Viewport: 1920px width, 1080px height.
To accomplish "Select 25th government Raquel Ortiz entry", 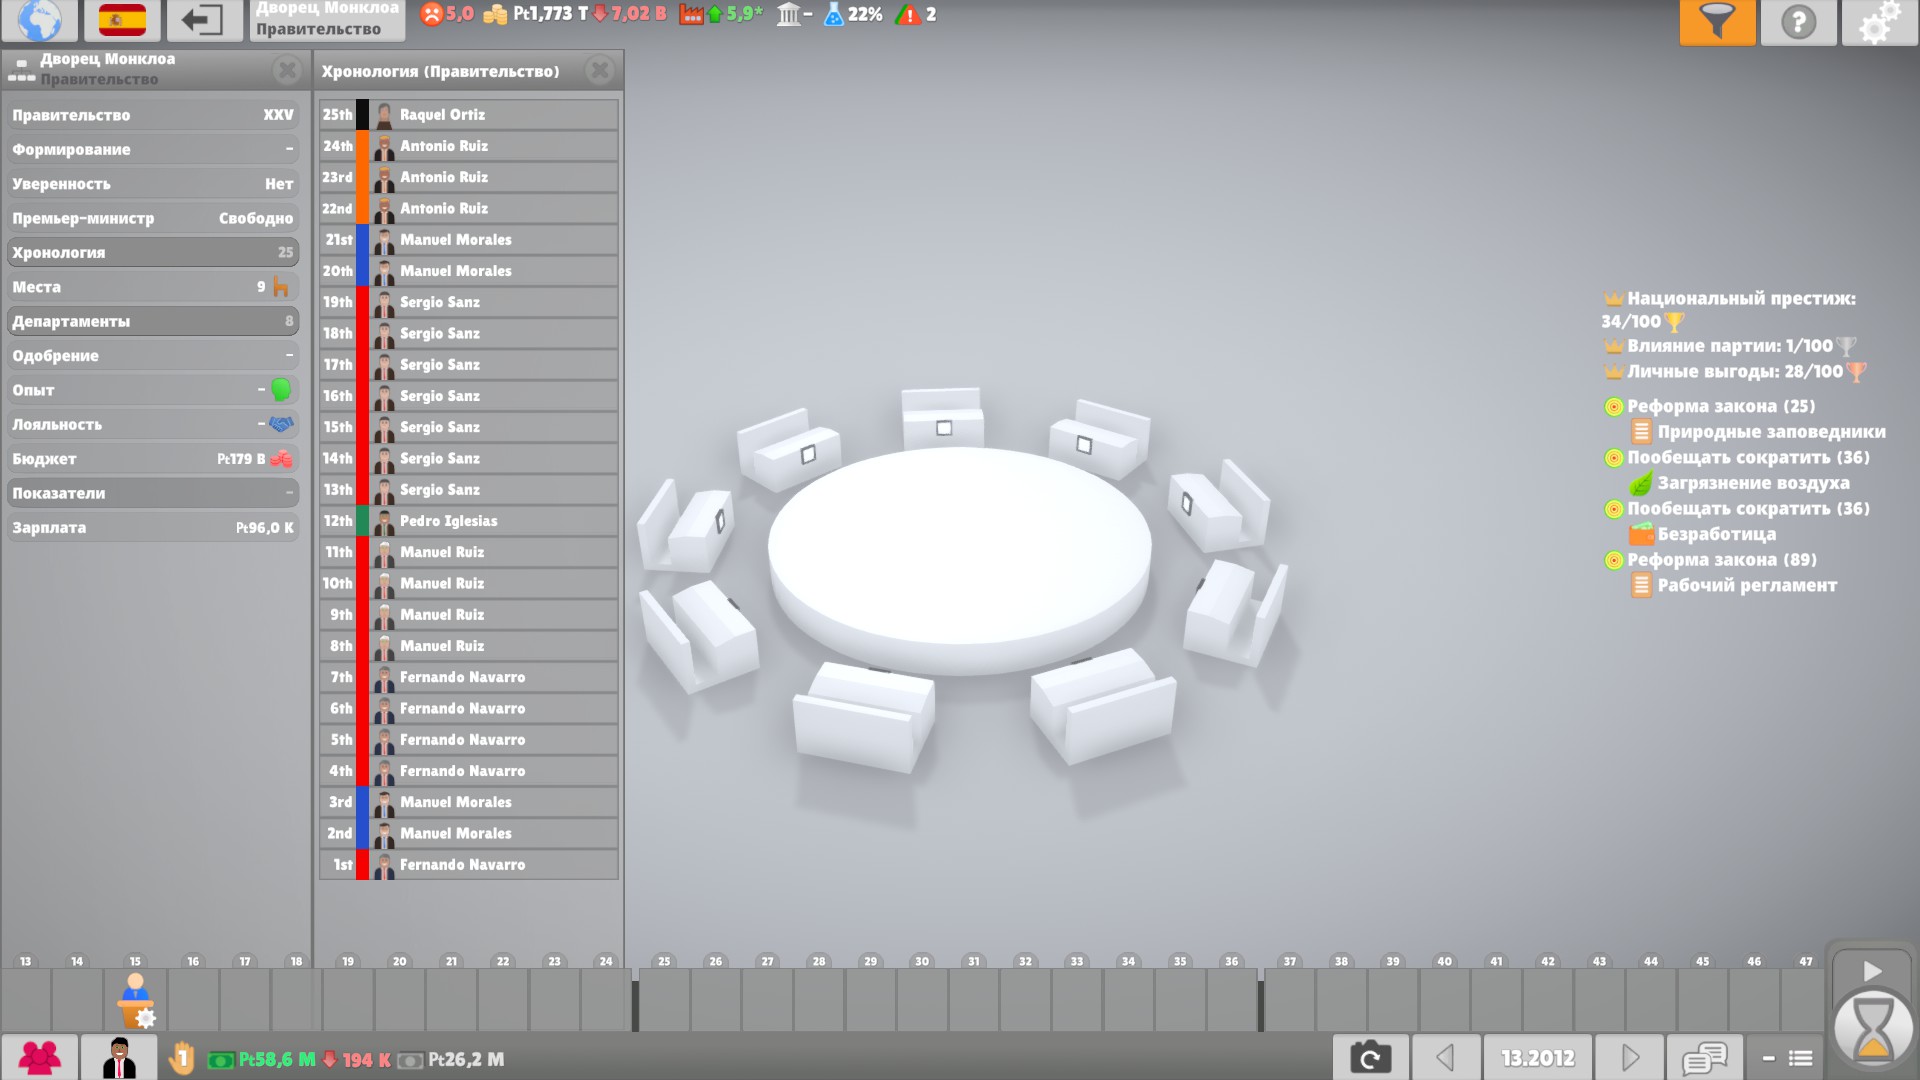I will [x=468, y=115].
